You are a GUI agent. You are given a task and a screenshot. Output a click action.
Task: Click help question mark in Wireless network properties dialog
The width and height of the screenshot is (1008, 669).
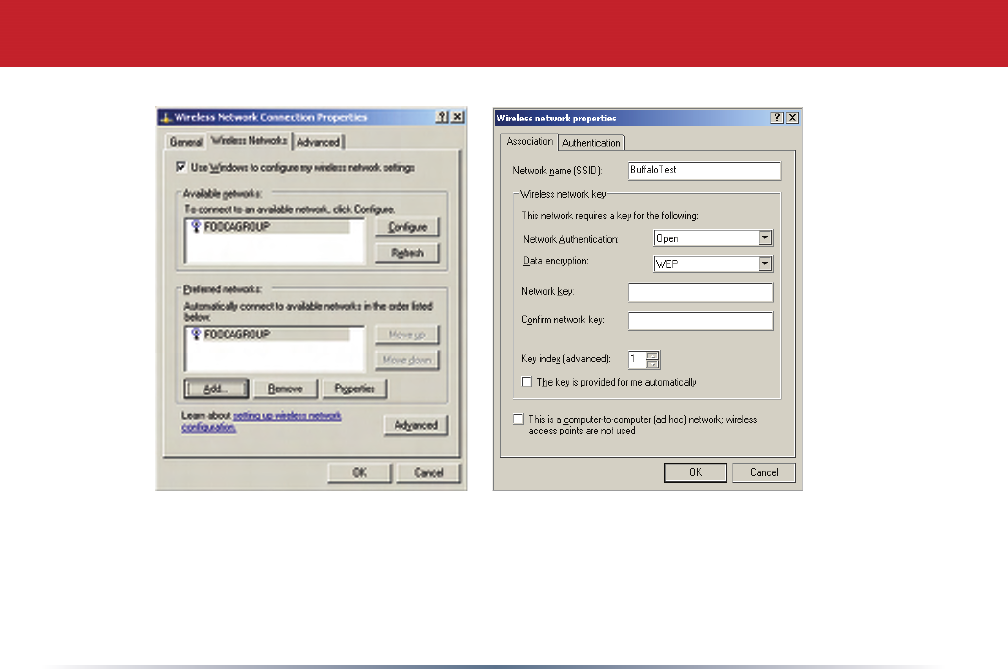pyautogui.click(x=777, y=118)
